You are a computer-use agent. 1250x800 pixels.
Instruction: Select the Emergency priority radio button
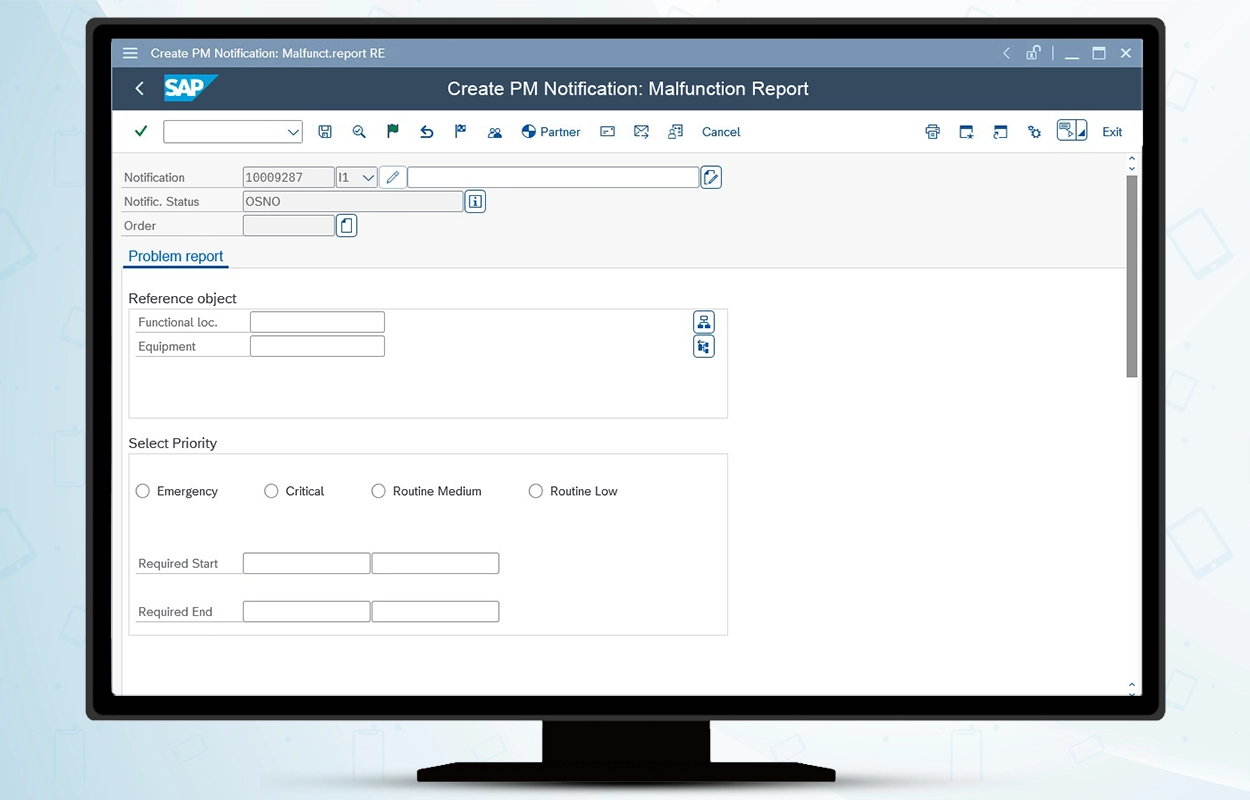click(x=143, y=491)
